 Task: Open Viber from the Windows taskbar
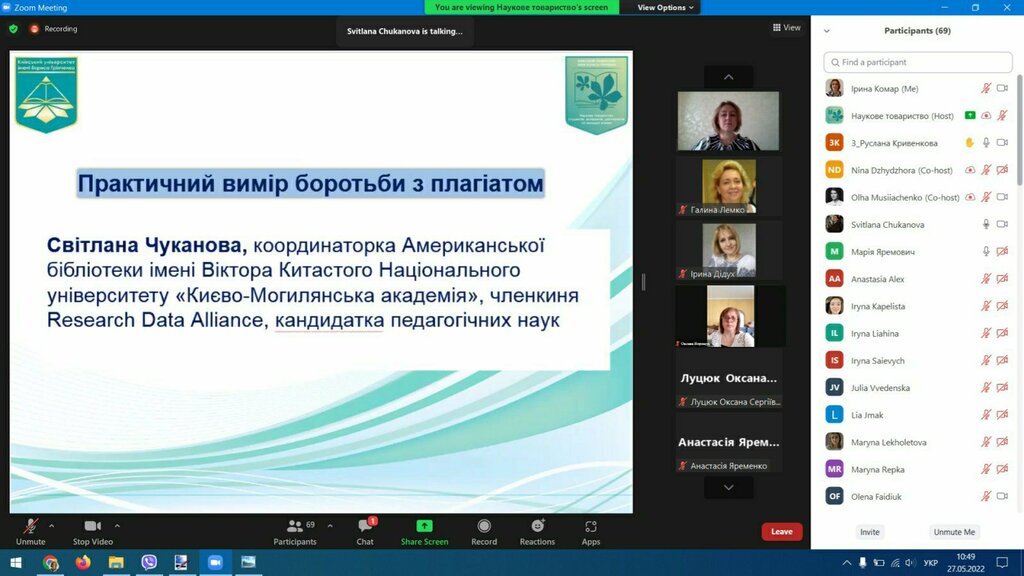[149, 563]
